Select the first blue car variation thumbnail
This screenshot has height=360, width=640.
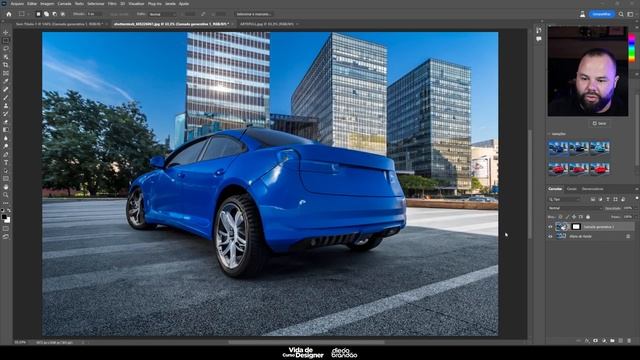(x=558, y=148)
